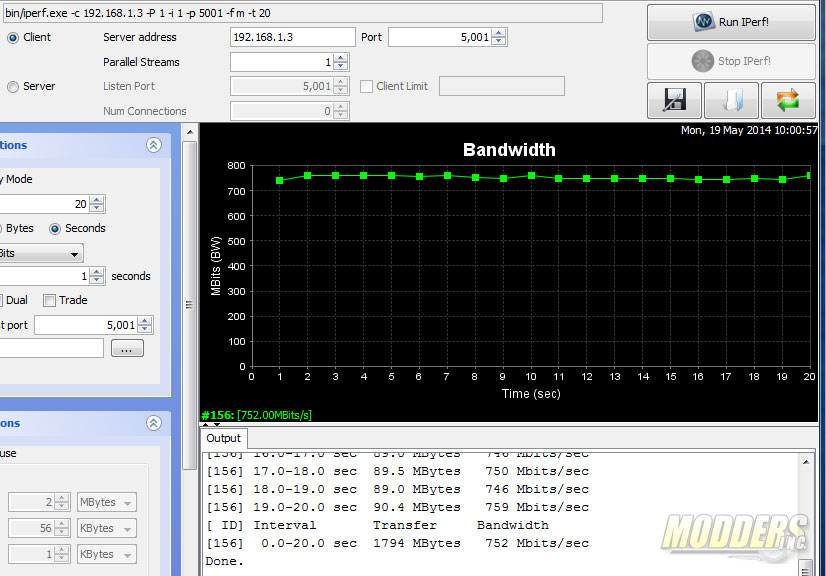Open the KBytes dropdown beside value 1
The image size is (826, 576).
[x=107, y=554]
